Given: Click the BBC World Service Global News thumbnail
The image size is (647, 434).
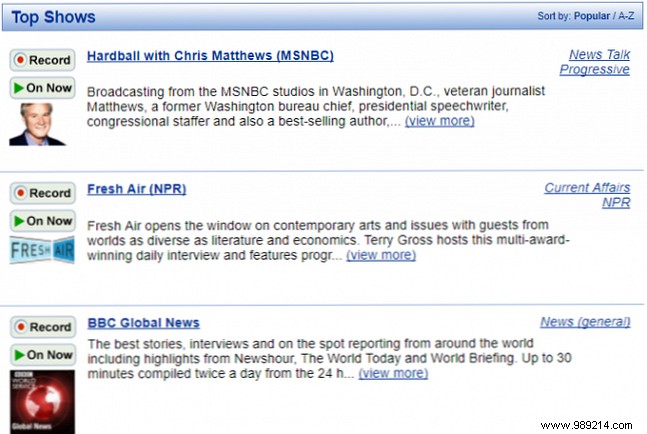Looking at the screenshot, I should coord(36,401).
